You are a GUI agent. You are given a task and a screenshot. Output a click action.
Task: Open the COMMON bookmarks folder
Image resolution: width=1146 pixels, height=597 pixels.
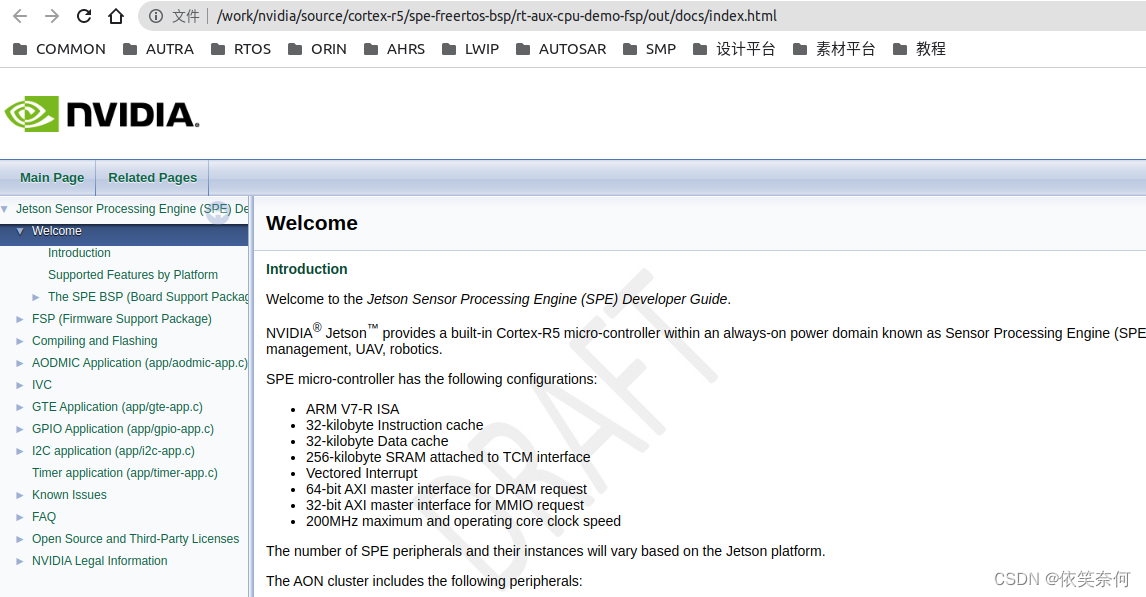pyautogui.click(x=59, y=49)
